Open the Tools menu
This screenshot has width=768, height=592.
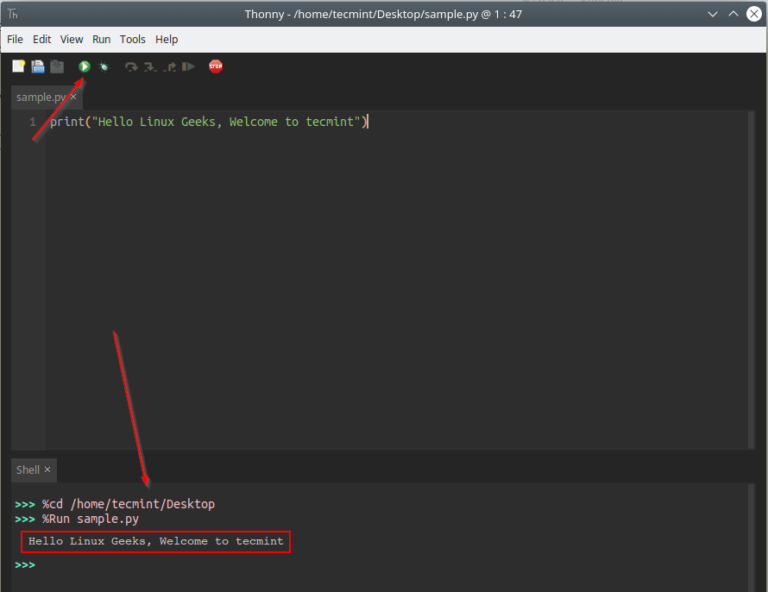133,39
